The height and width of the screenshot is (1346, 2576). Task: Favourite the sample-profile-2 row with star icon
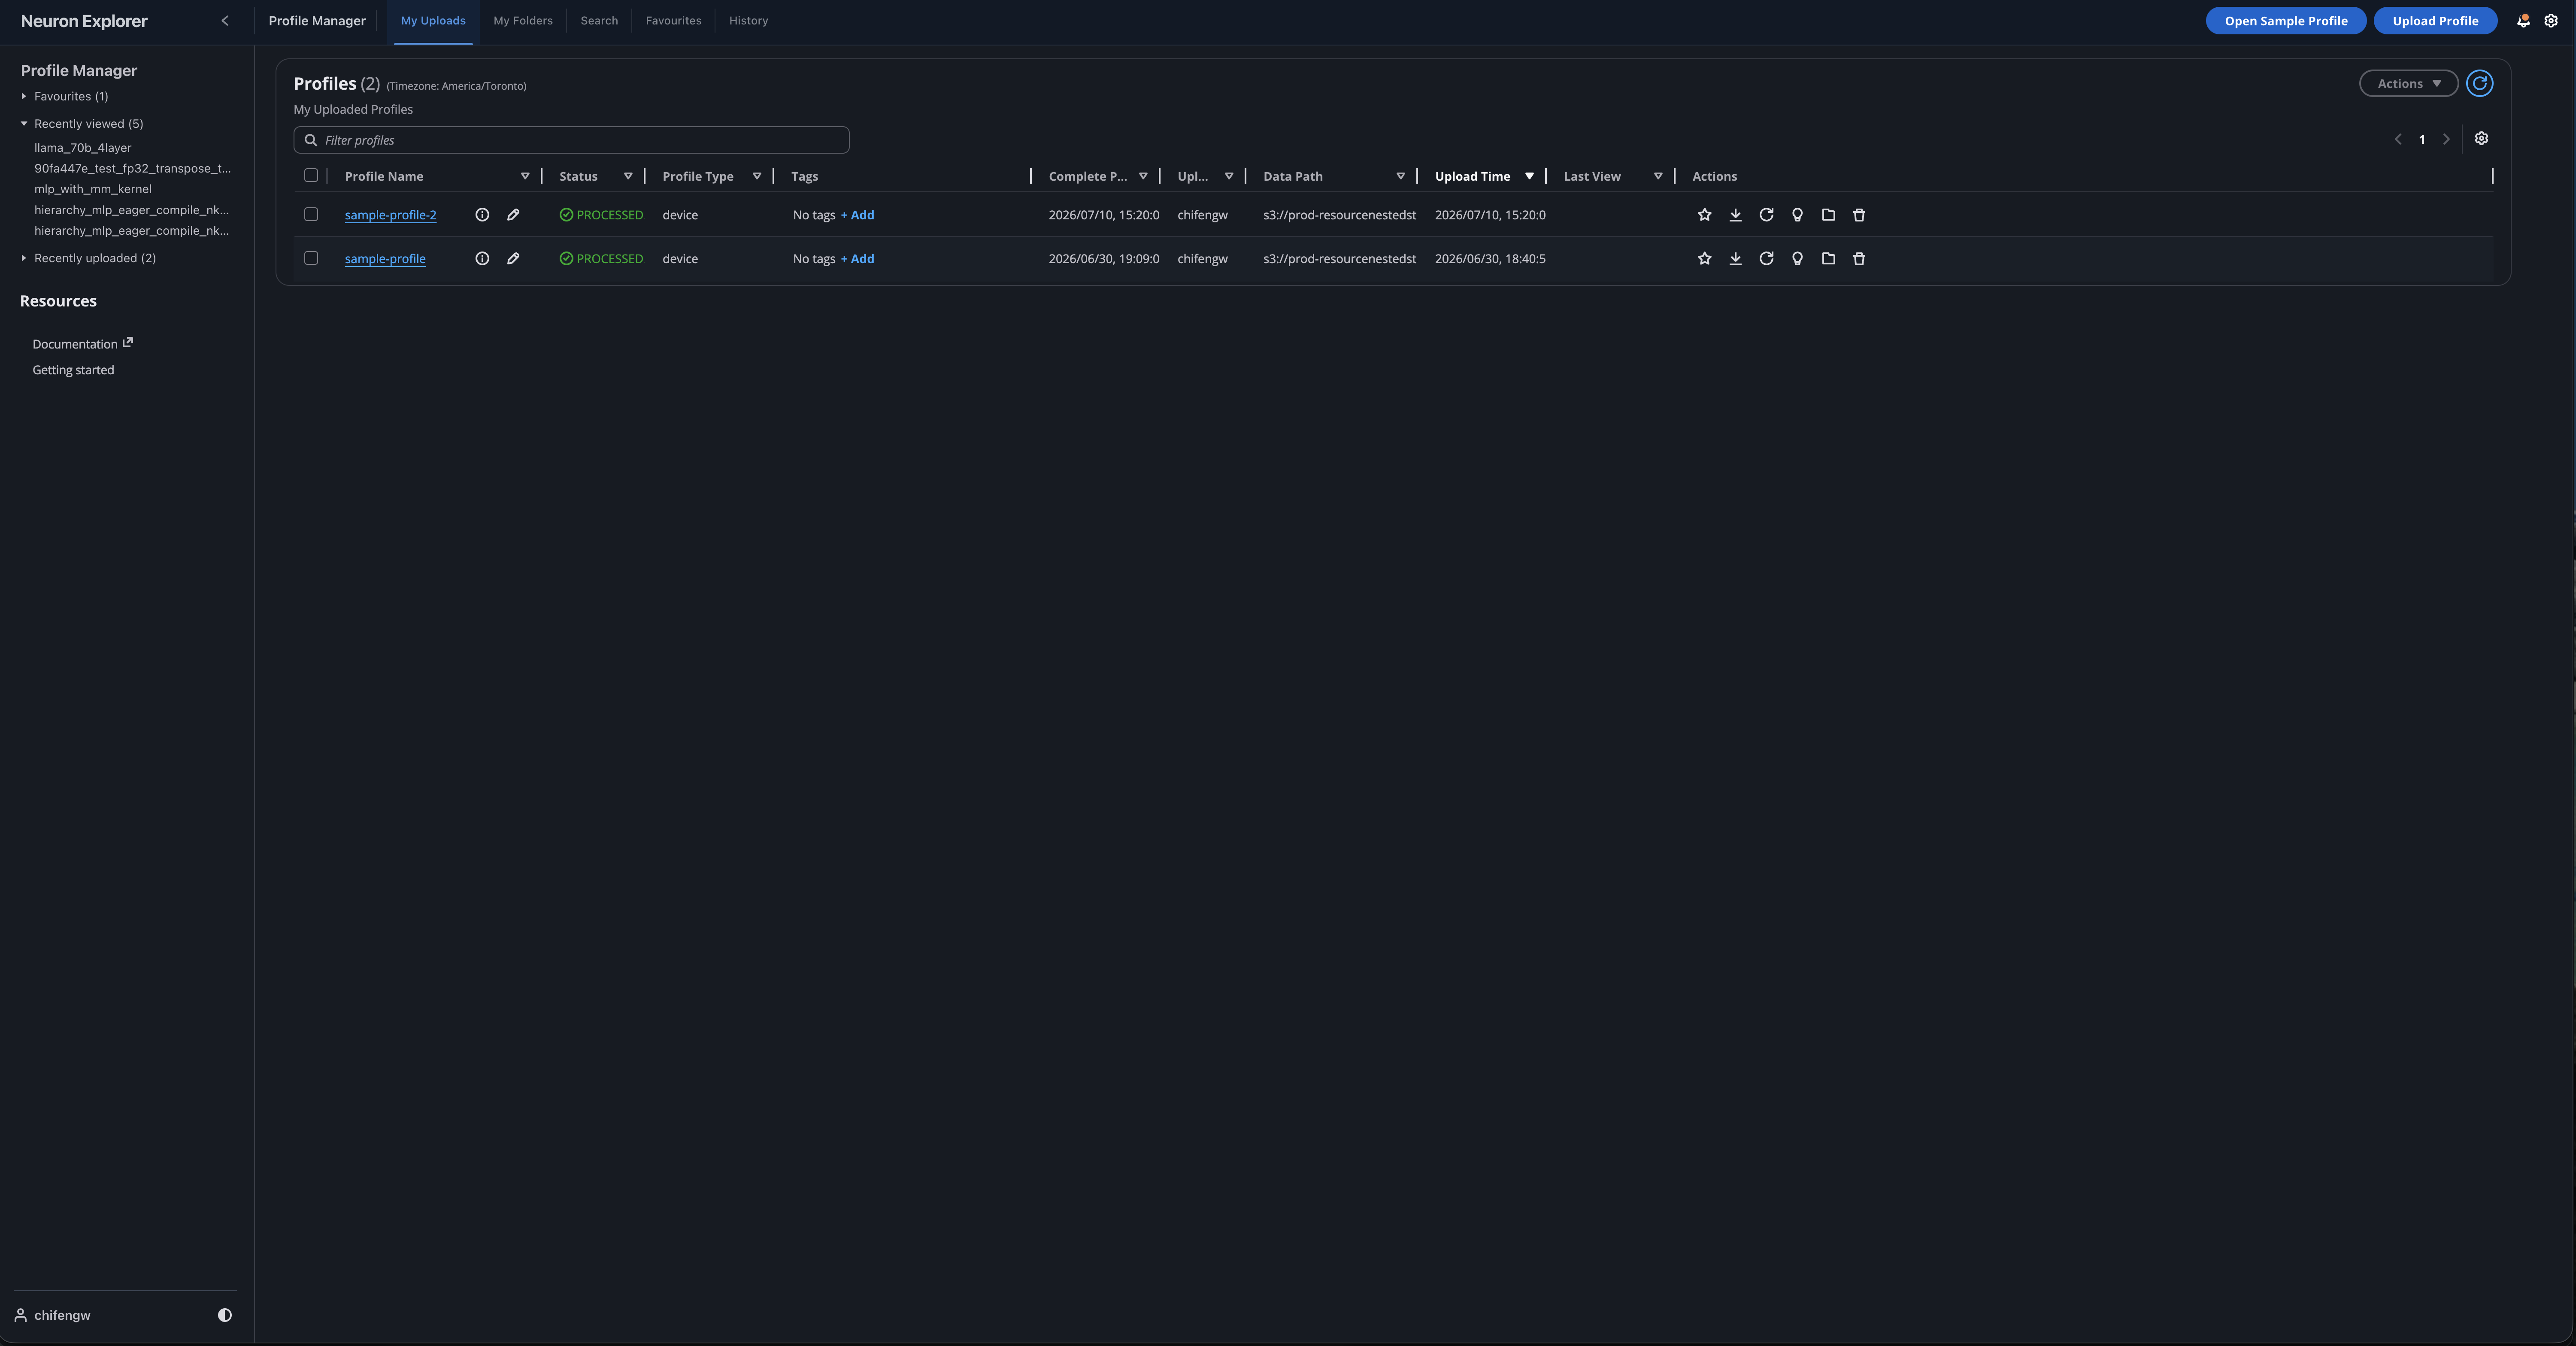coord(1704,215)
